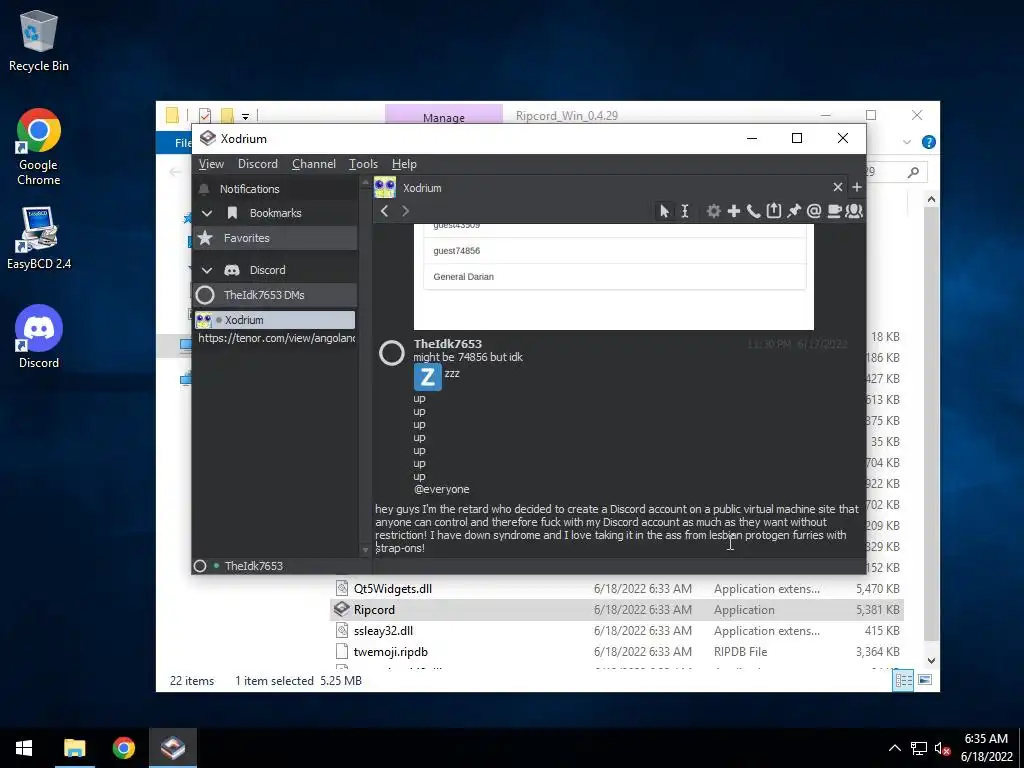Click the Ripcord app icon in title bar

point(208,138)
